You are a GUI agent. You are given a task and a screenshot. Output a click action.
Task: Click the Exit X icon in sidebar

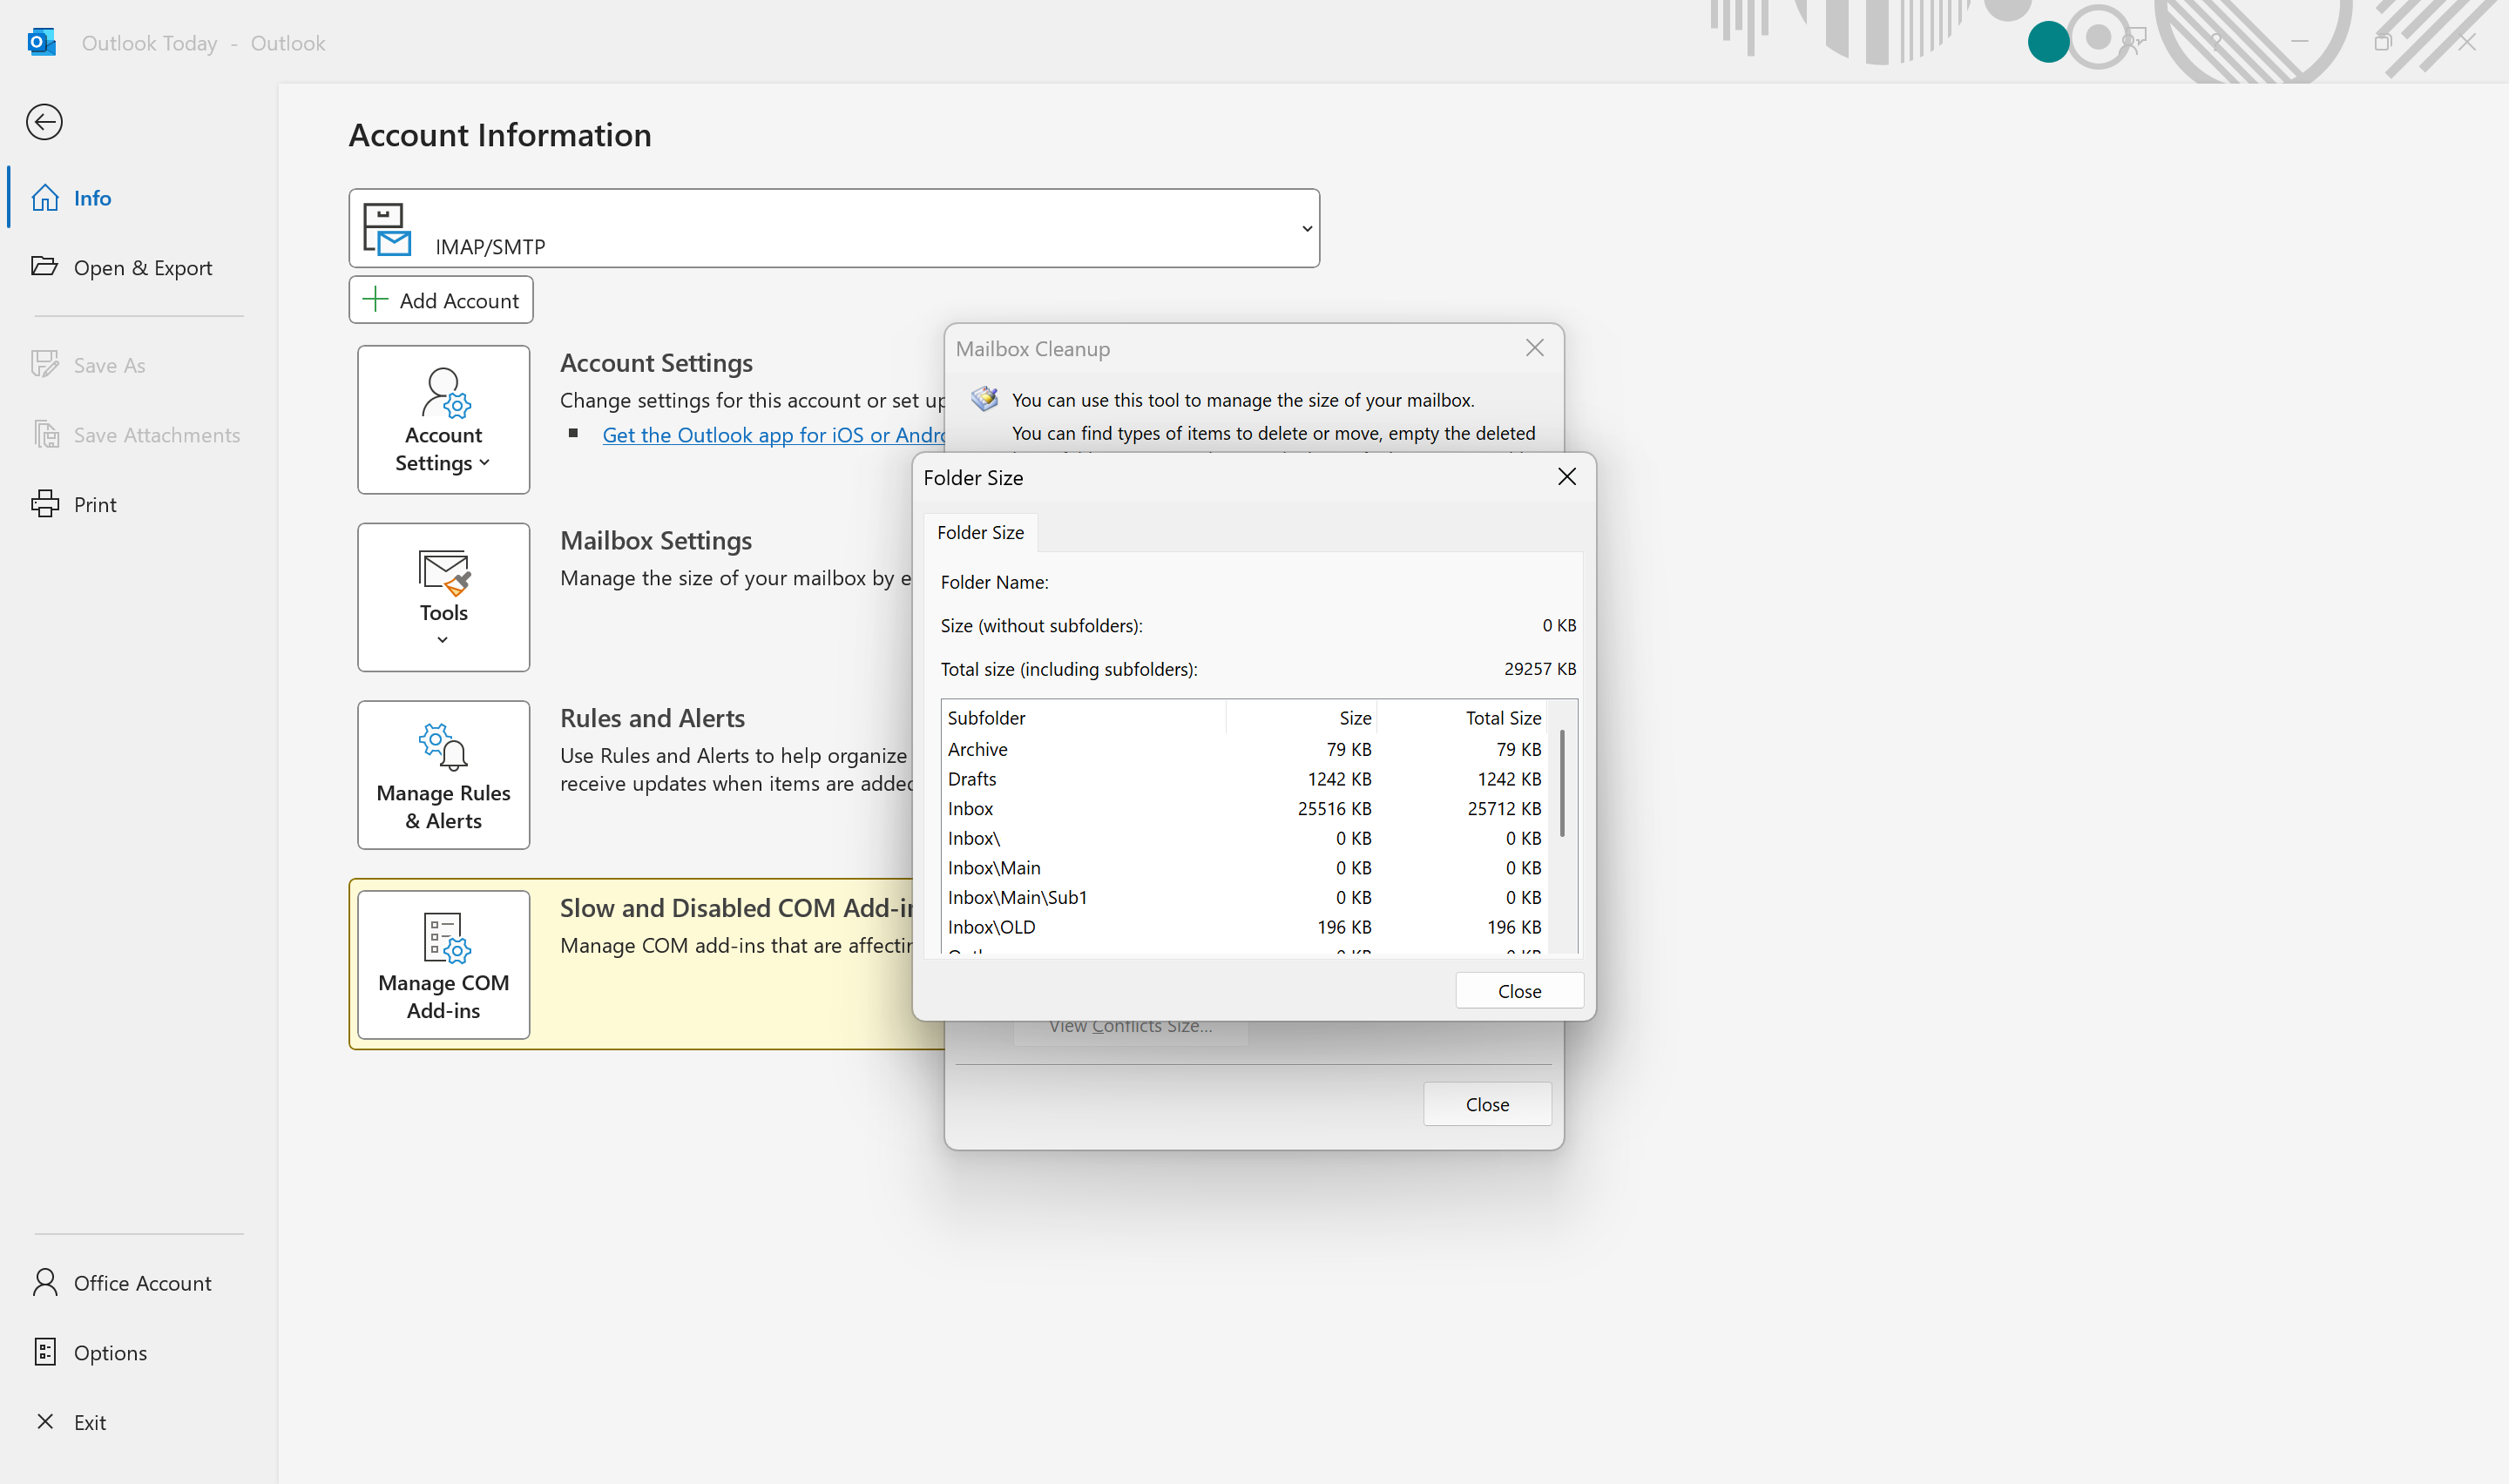[x=45, y=1421]
